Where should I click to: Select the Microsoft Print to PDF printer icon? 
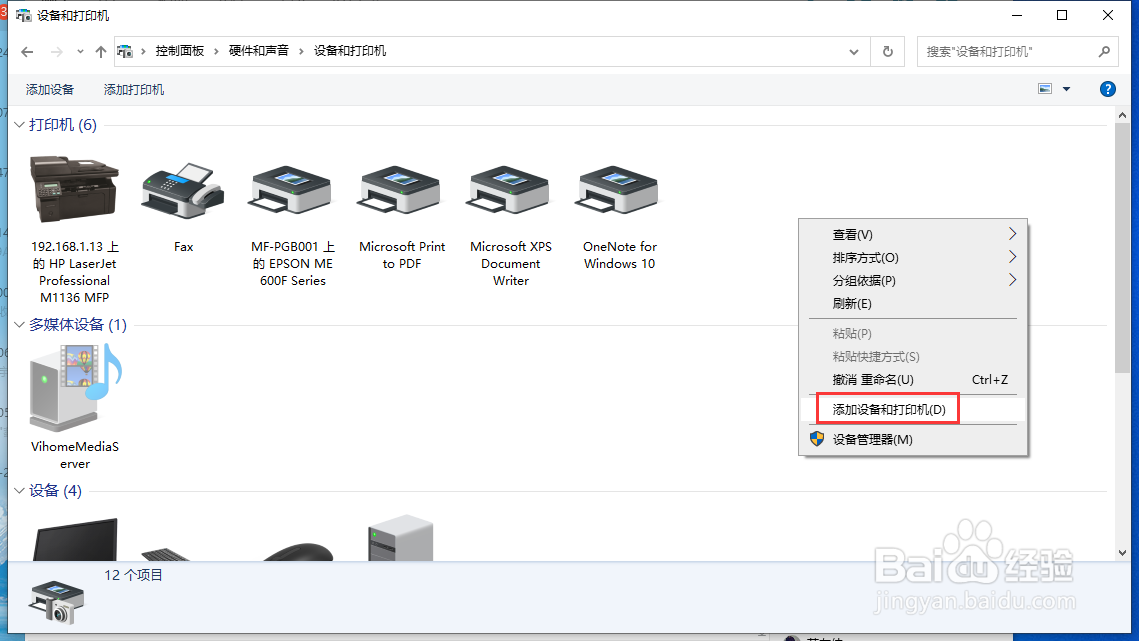tap(401, 190)
